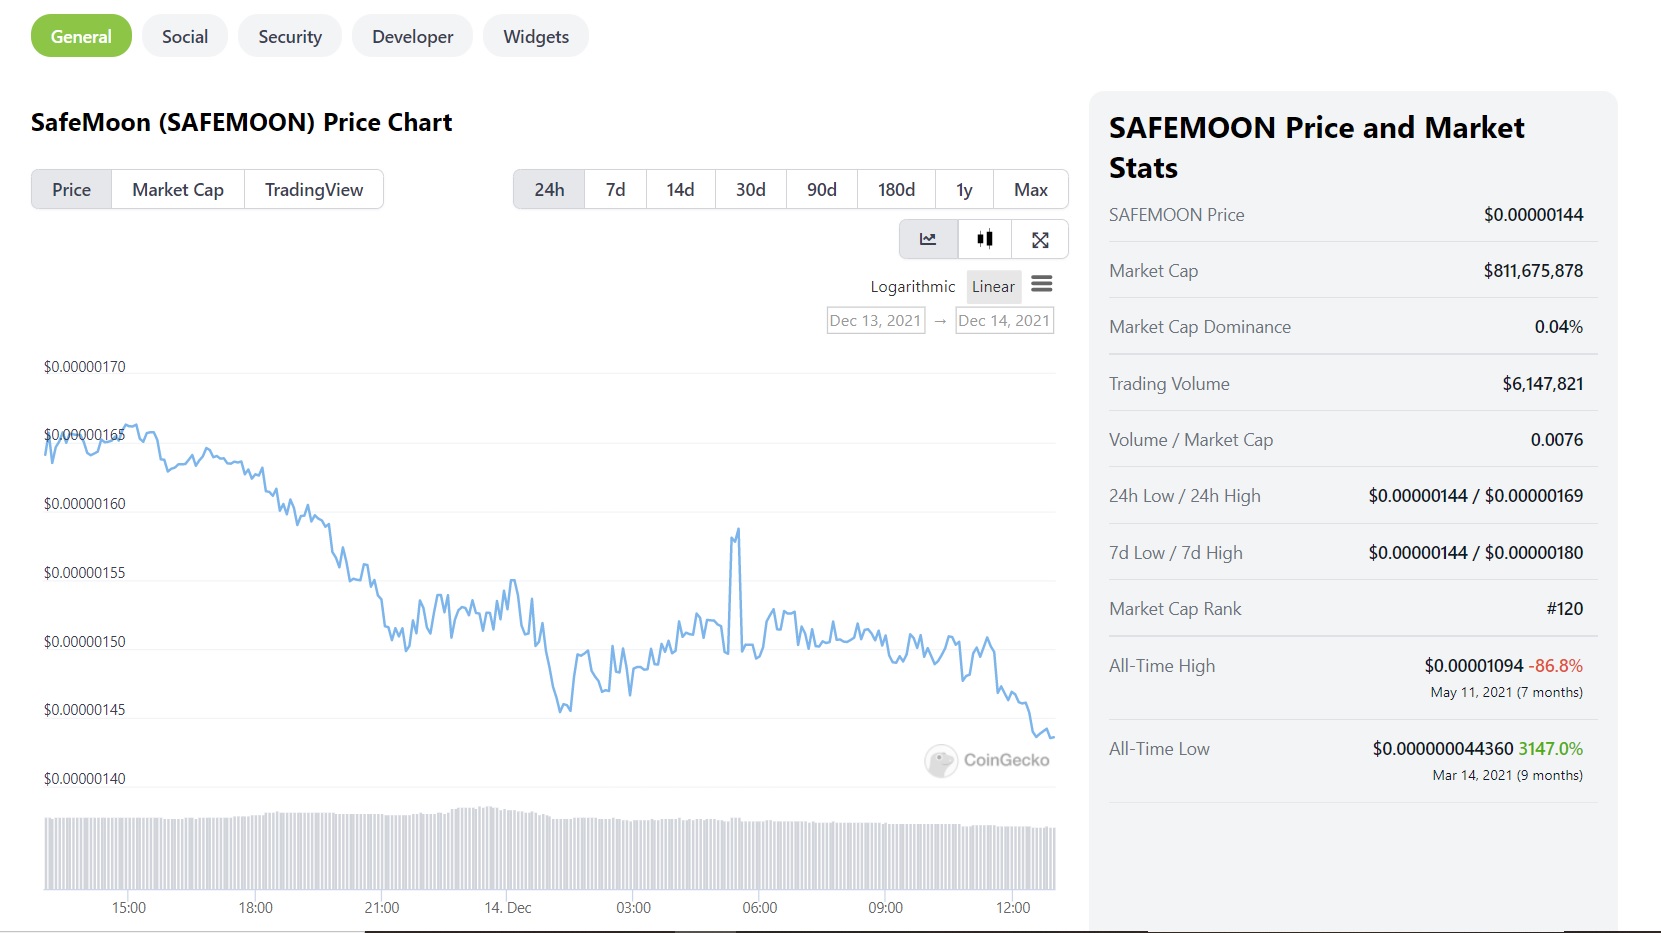Open the TradingView chart tab
Viewport: 1661px width, 933px height.
pos(314,189)
